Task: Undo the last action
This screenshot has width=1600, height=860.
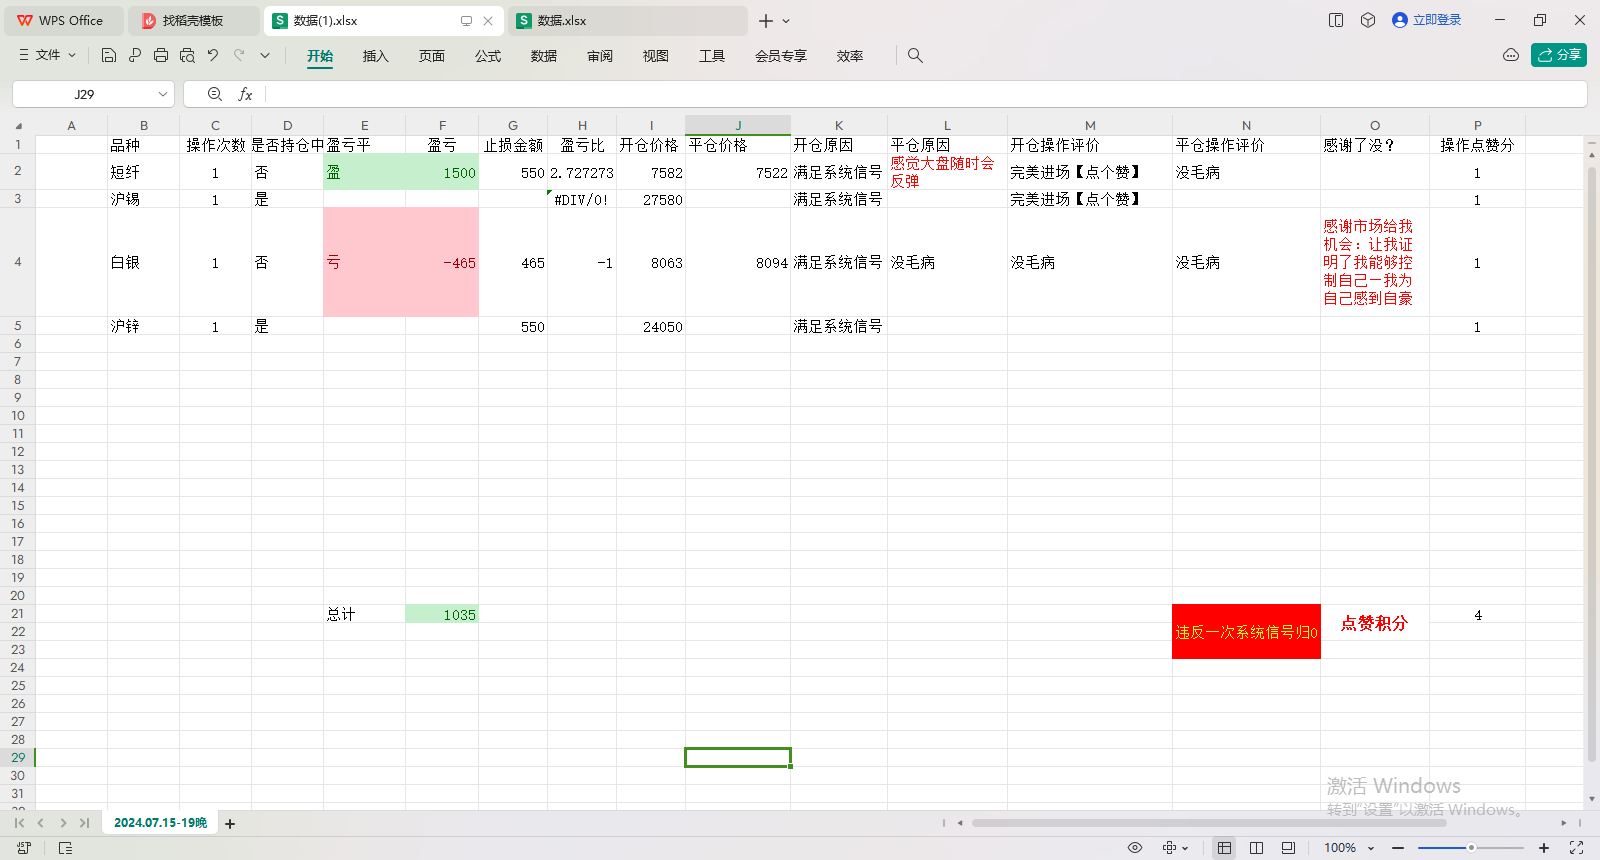Action: (x=213, y=55)
